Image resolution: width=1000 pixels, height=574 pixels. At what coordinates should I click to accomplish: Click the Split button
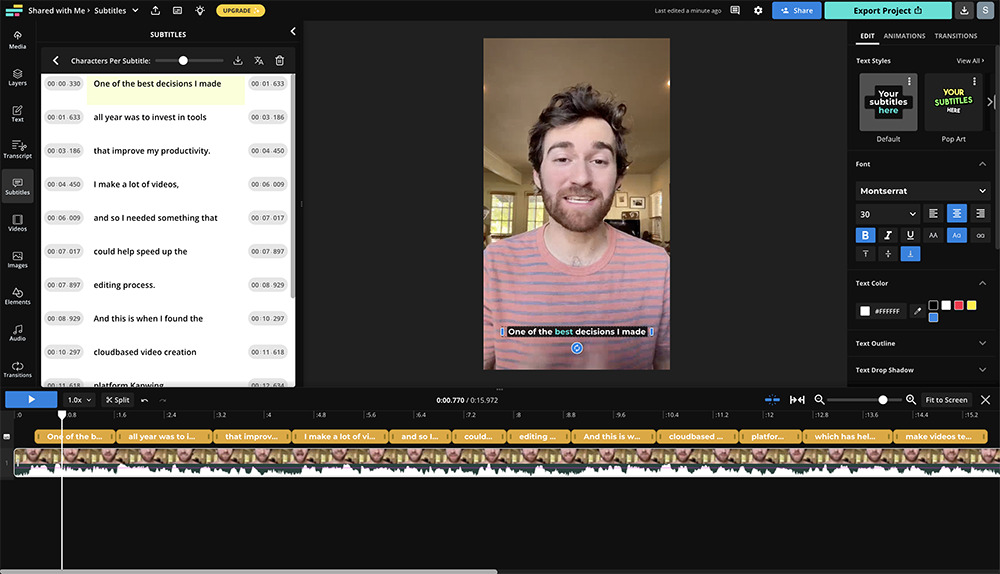pyautogui.click(x=117, y=400)
